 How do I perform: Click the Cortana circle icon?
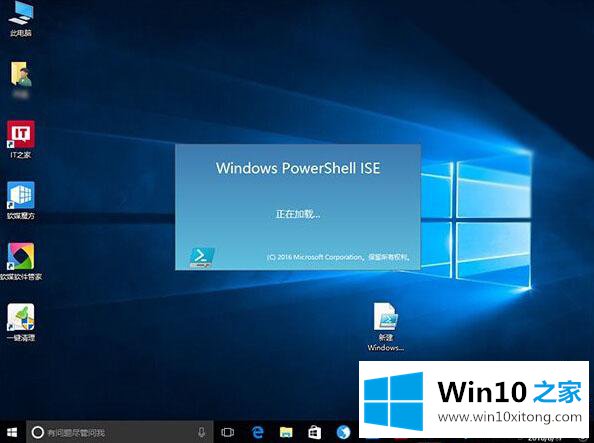[x=38, y=432]
